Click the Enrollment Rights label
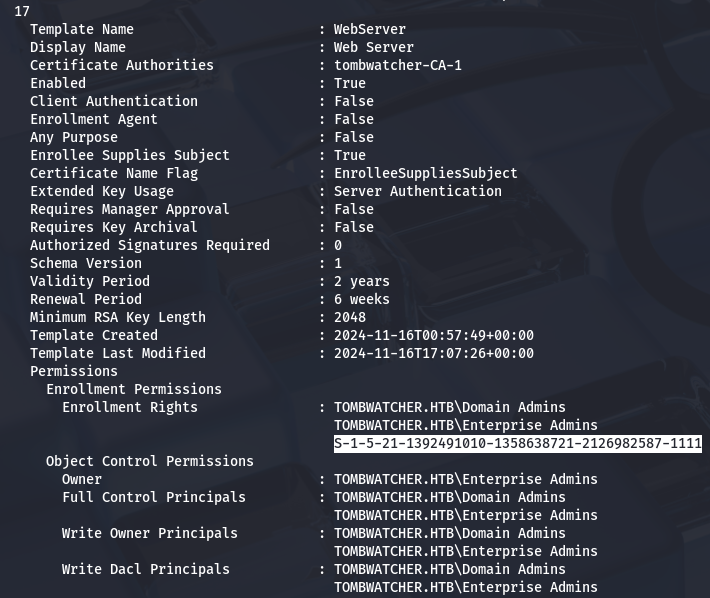Screen dimensions: 710x598 pos(129,407)
